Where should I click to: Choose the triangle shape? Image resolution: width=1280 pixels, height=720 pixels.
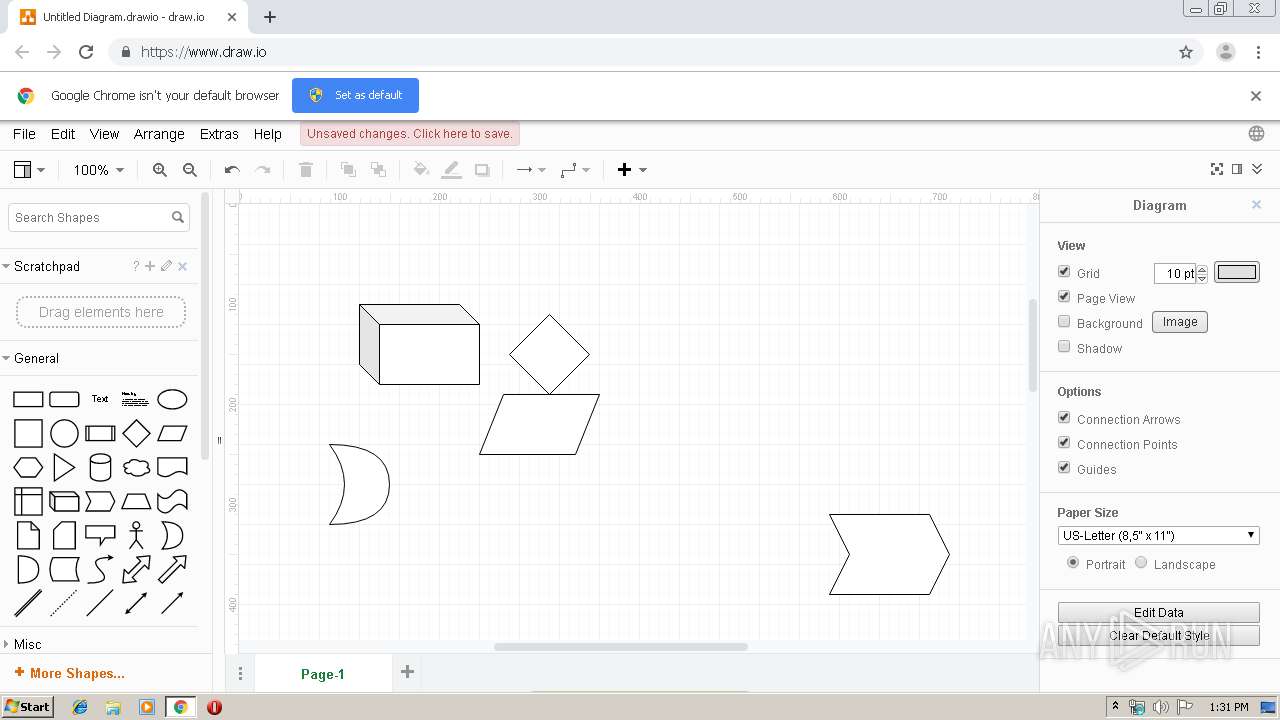[x=64, y=467]
